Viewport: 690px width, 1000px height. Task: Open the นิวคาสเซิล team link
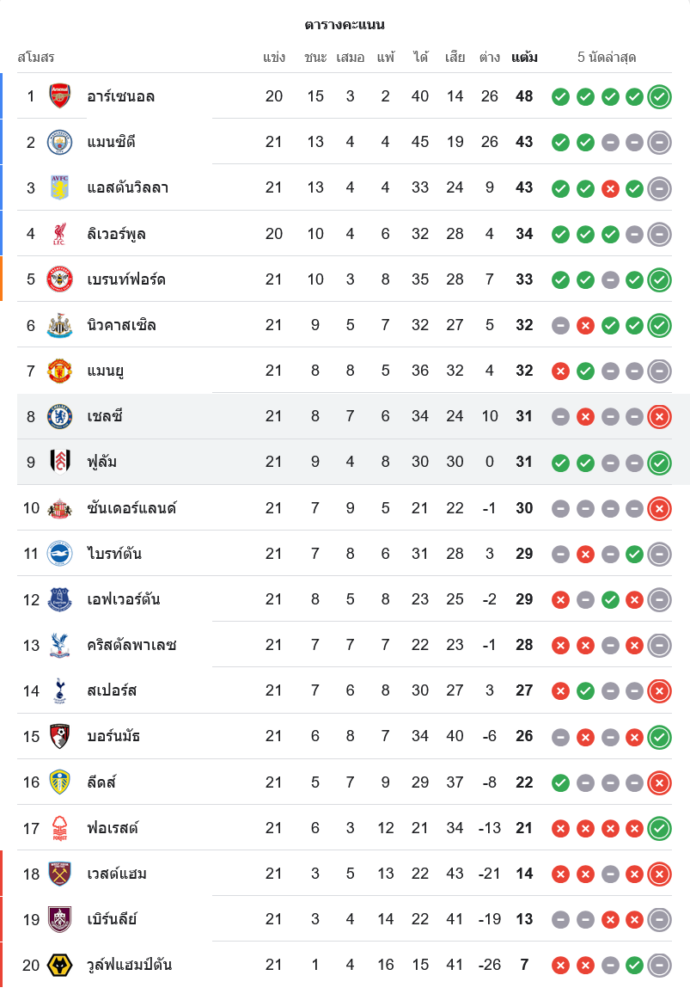(121, 325)
